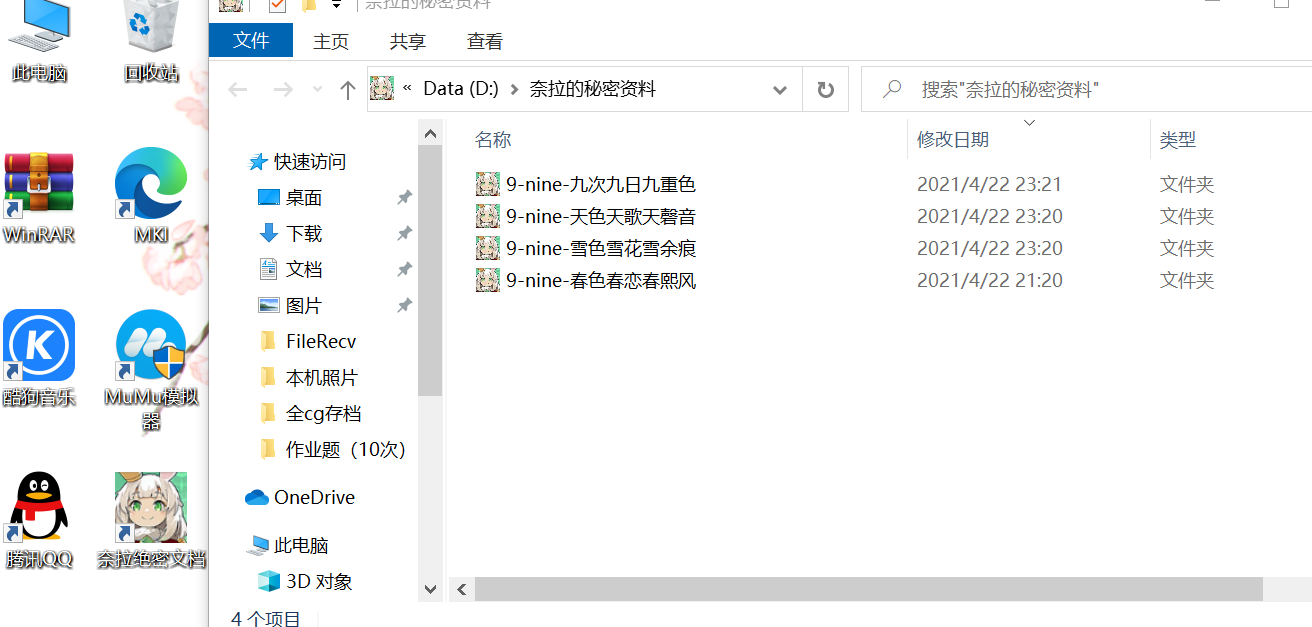Viewport: 1312px width, 627px height.
Task: Open 3D 对象 in navigation pane
Action: pos(318,582)
